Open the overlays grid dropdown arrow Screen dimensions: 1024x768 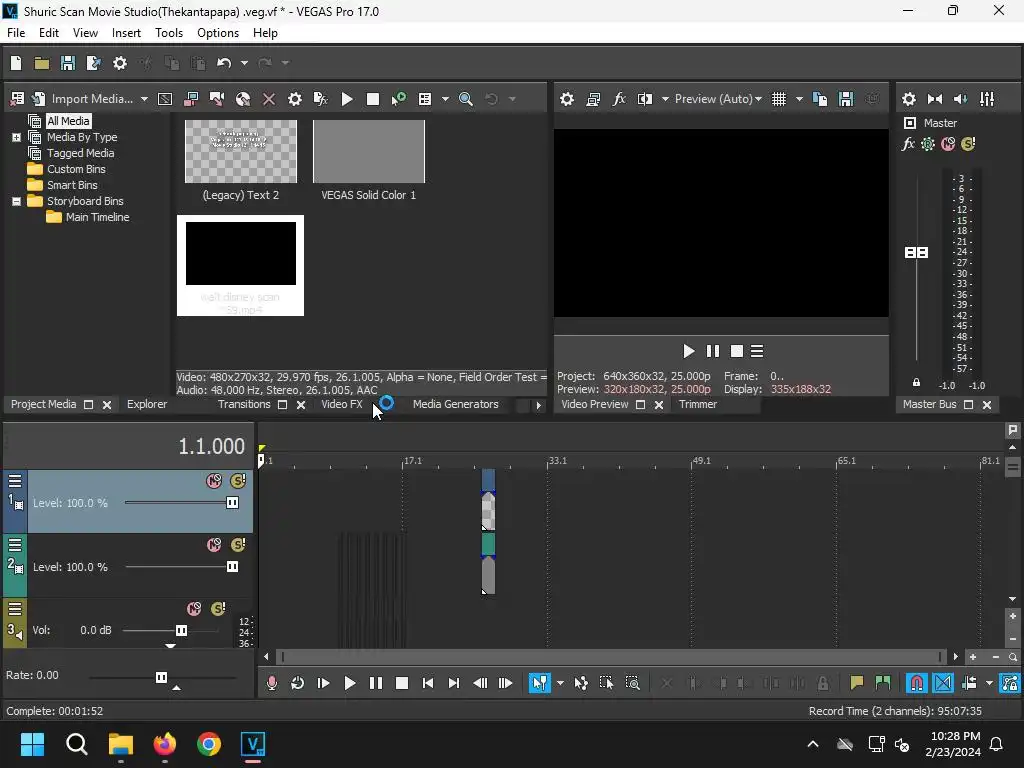[799, 99]
